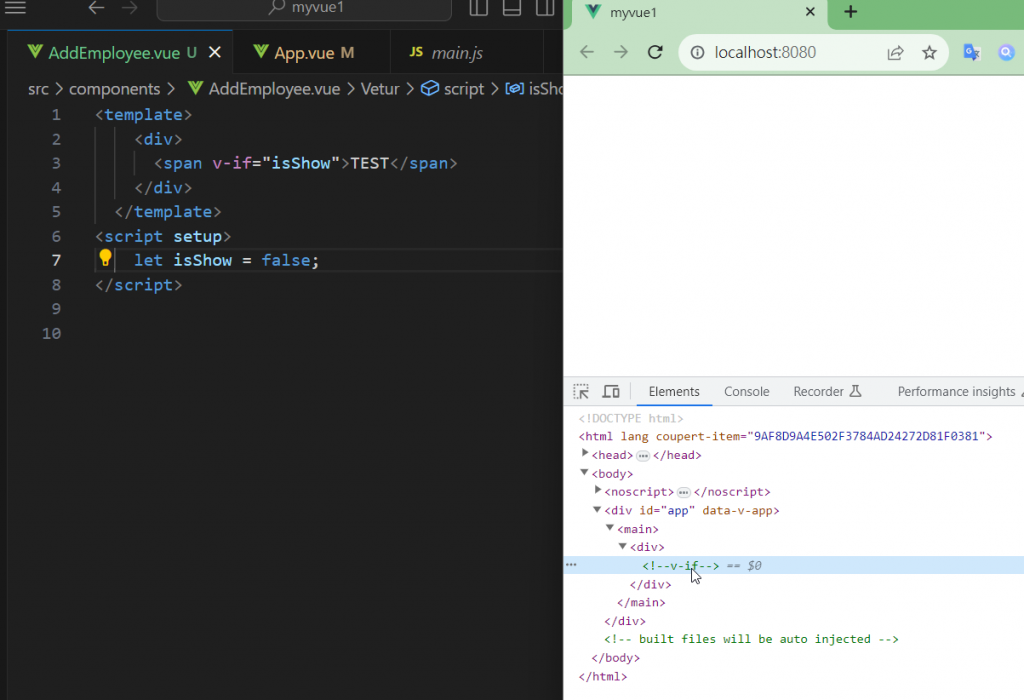Screen dimensions: 1024x700
Task: Click the isShow variable on line 7
Action: (x=202, y=261)
